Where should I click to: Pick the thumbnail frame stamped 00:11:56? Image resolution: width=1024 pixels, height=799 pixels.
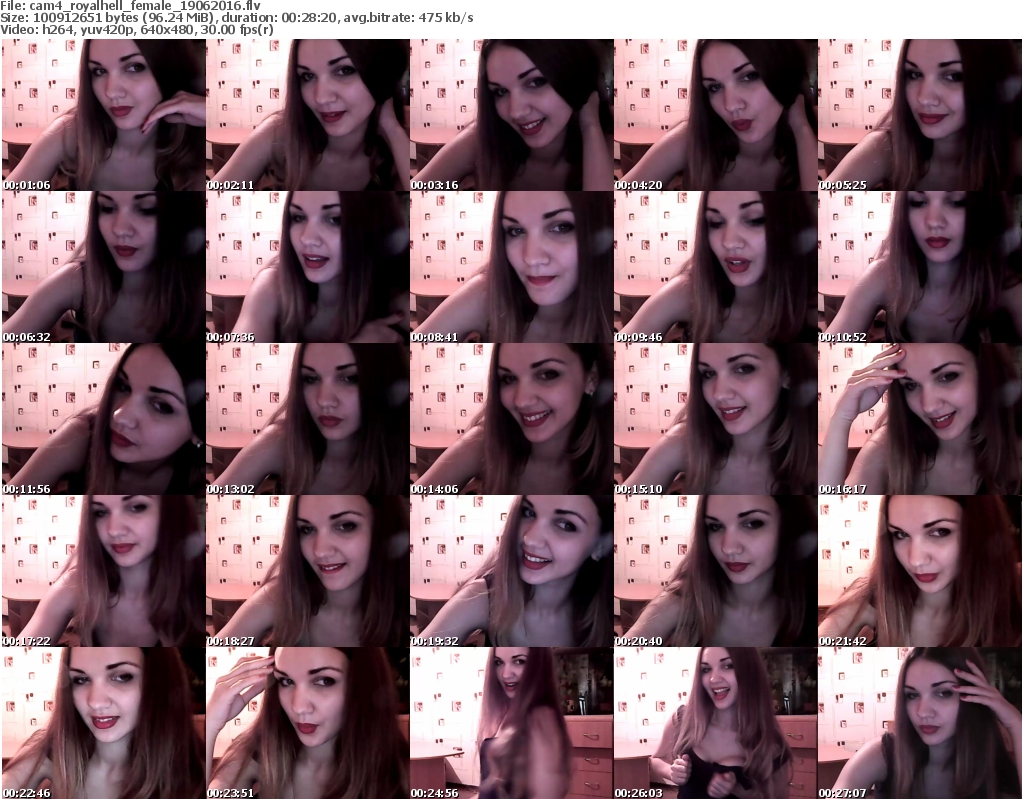(104, 419)
